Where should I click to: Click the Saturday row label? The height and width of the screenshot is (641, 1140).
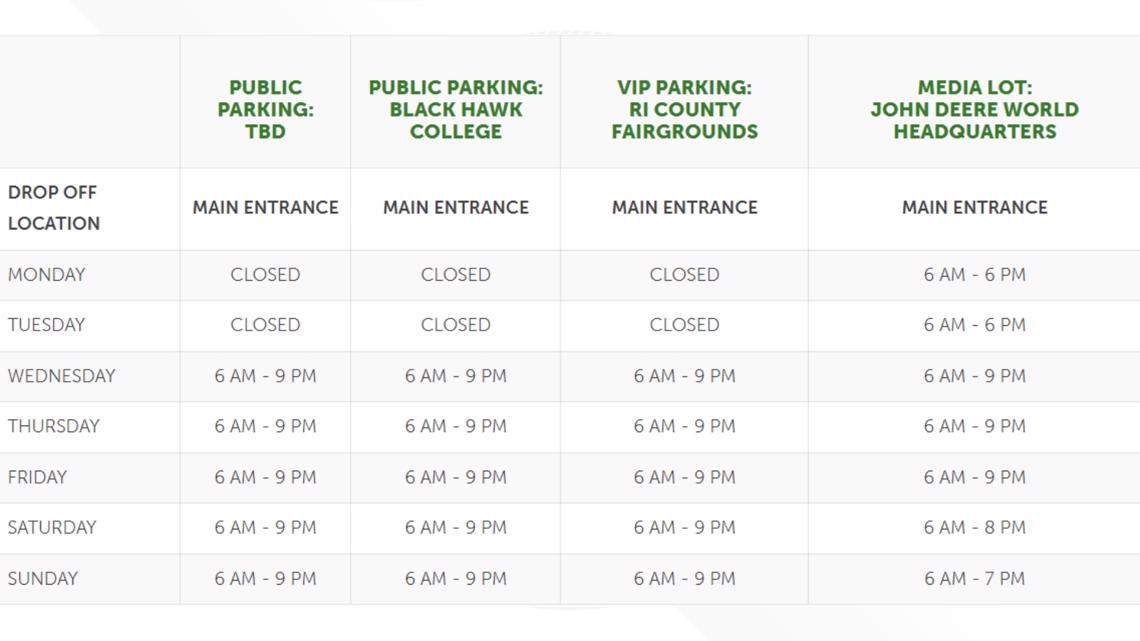(52, 528)
